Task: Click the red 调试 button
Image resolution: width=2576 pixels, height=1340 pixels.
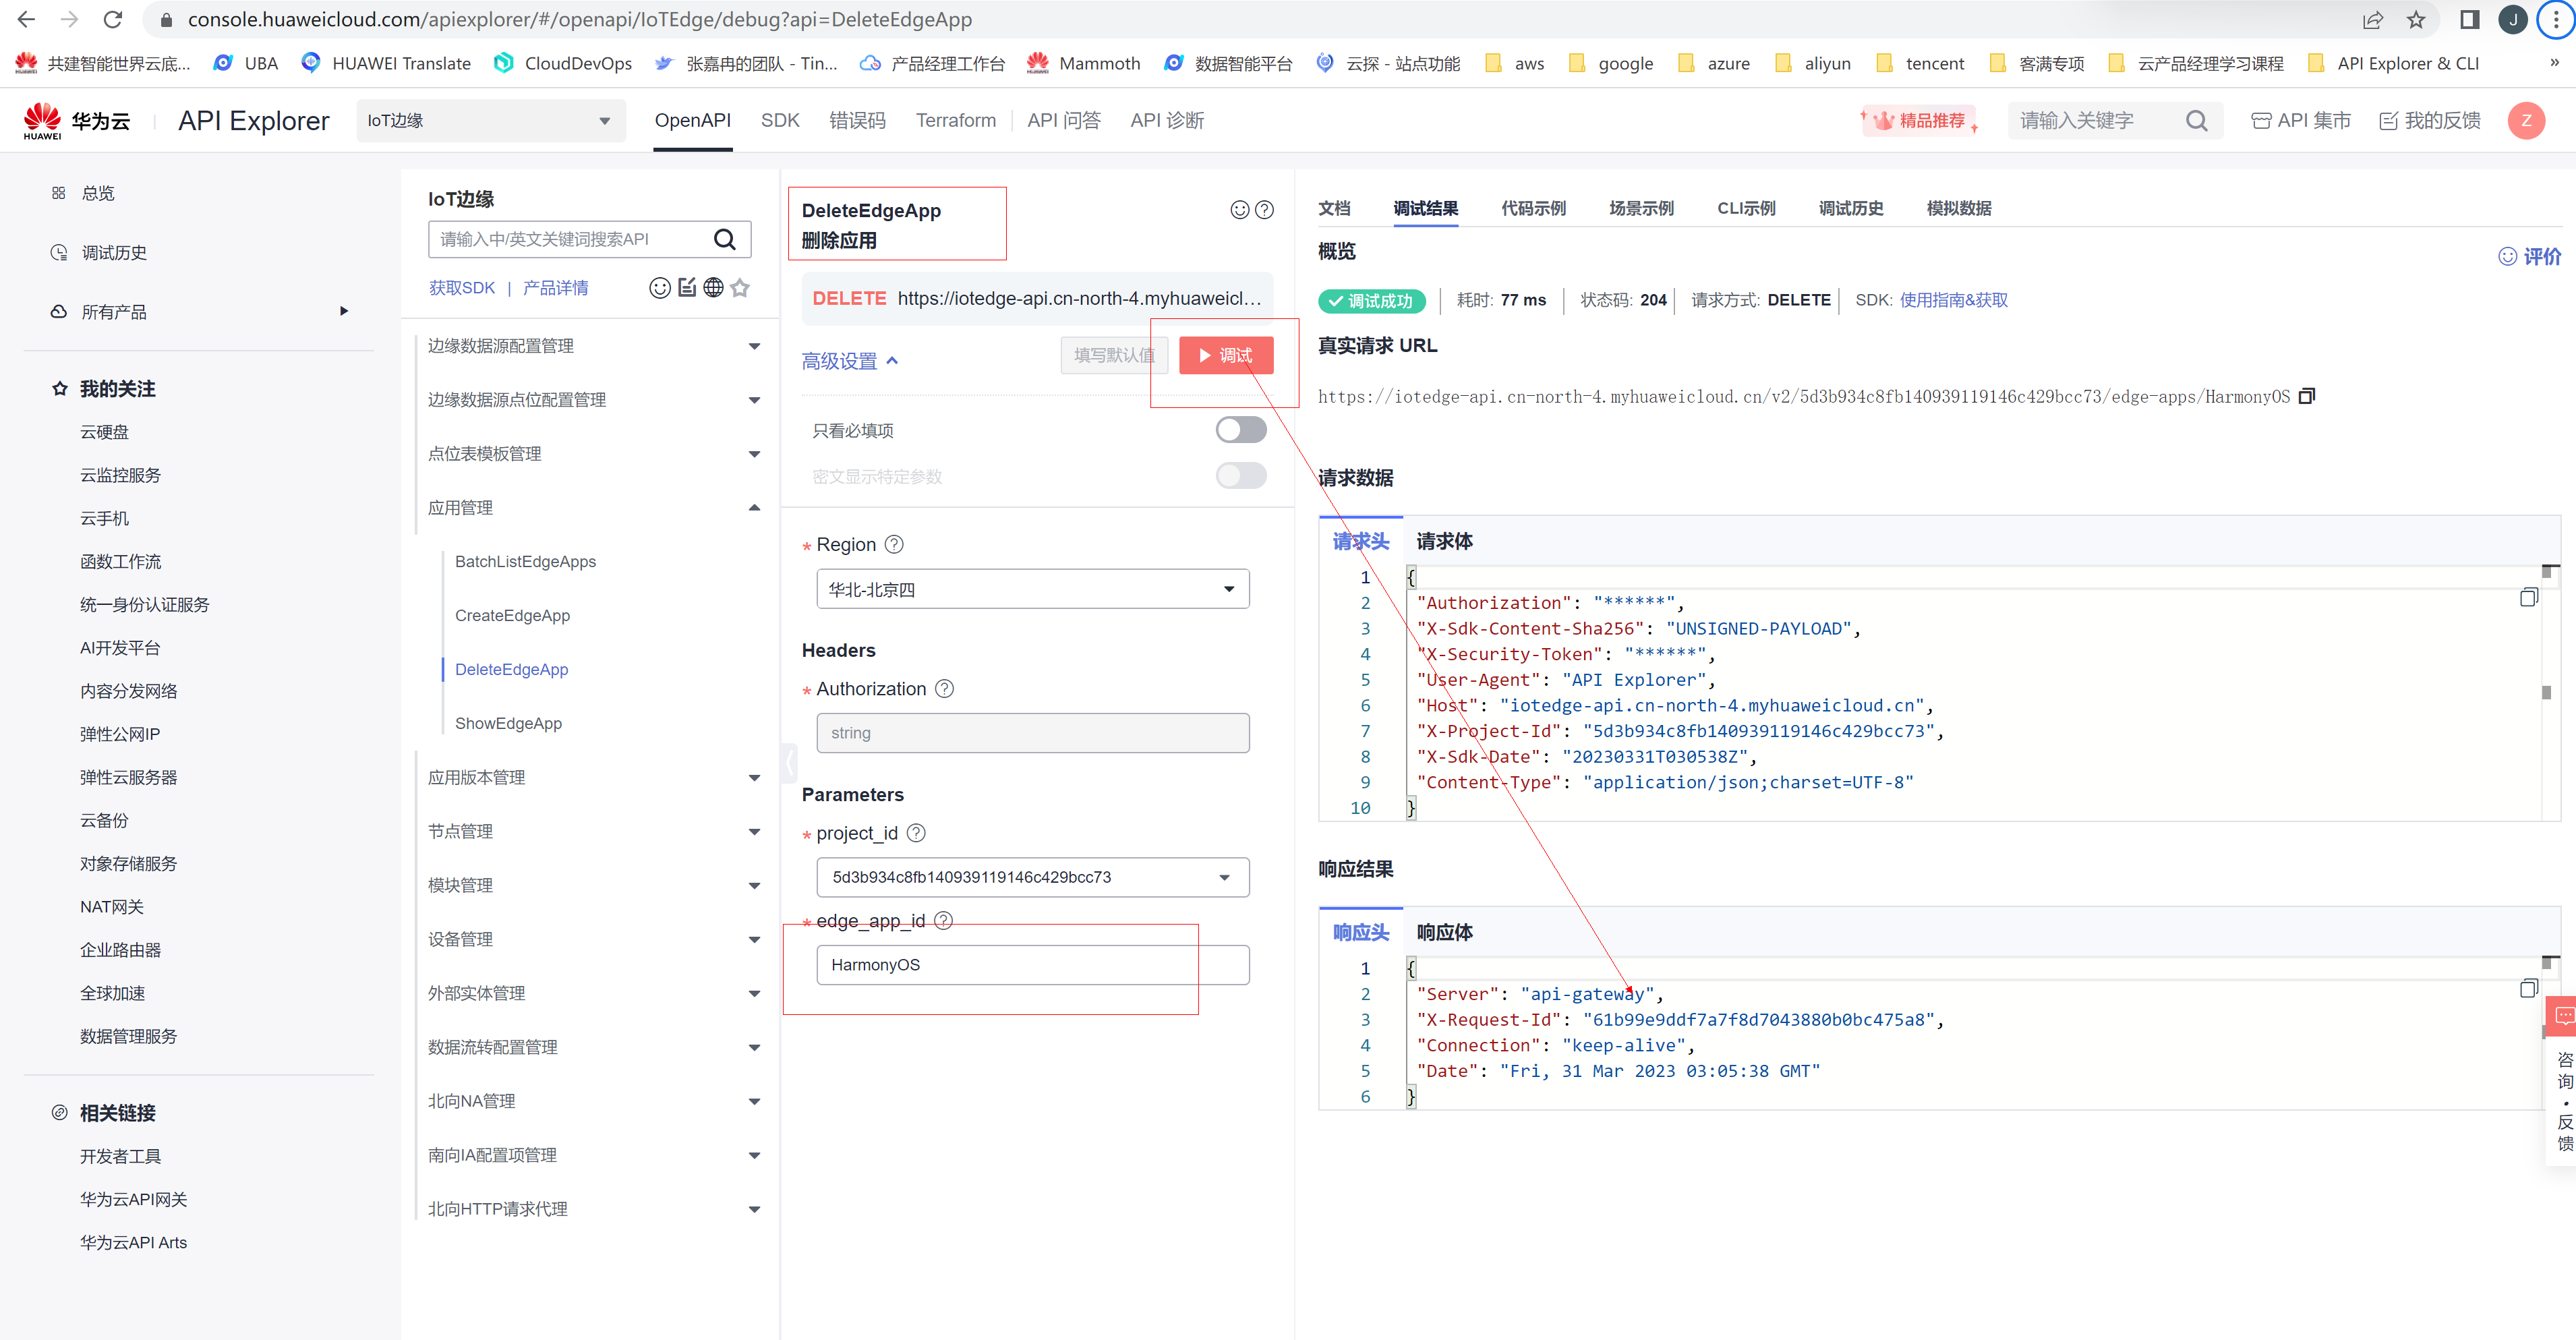Action: [x=1225, y=355]
